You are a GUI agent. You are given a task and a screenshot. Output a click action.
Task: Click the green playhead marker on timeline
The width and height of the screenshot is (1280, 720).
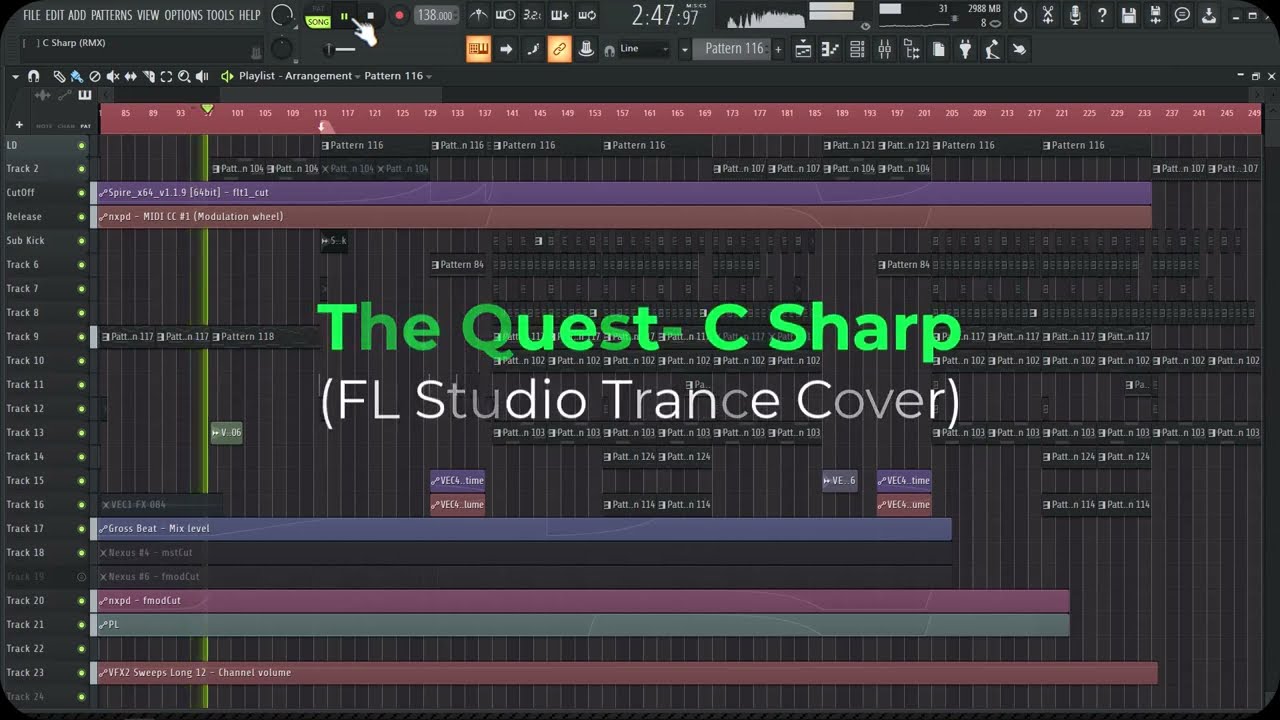point(207,108)
